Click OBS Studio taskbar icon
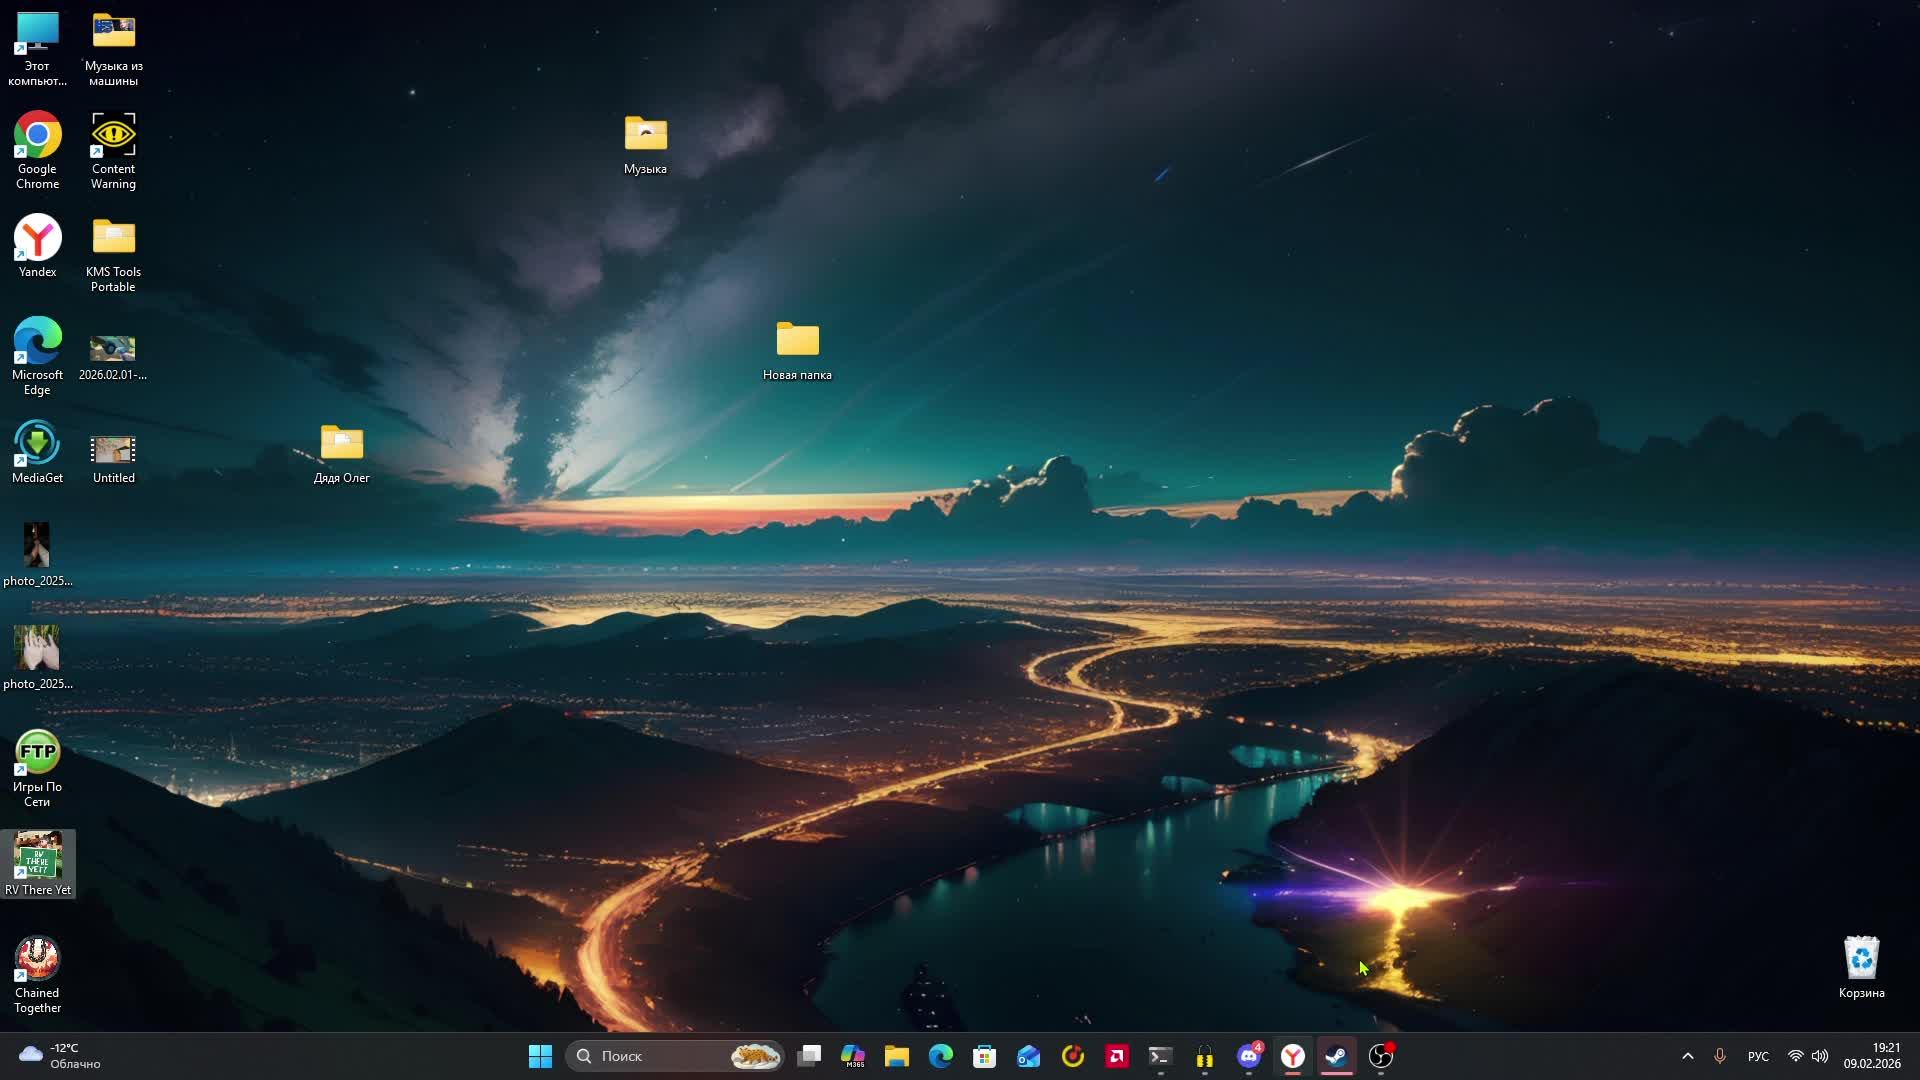1920x1080 pixels. click(x=1381, y=1056)
